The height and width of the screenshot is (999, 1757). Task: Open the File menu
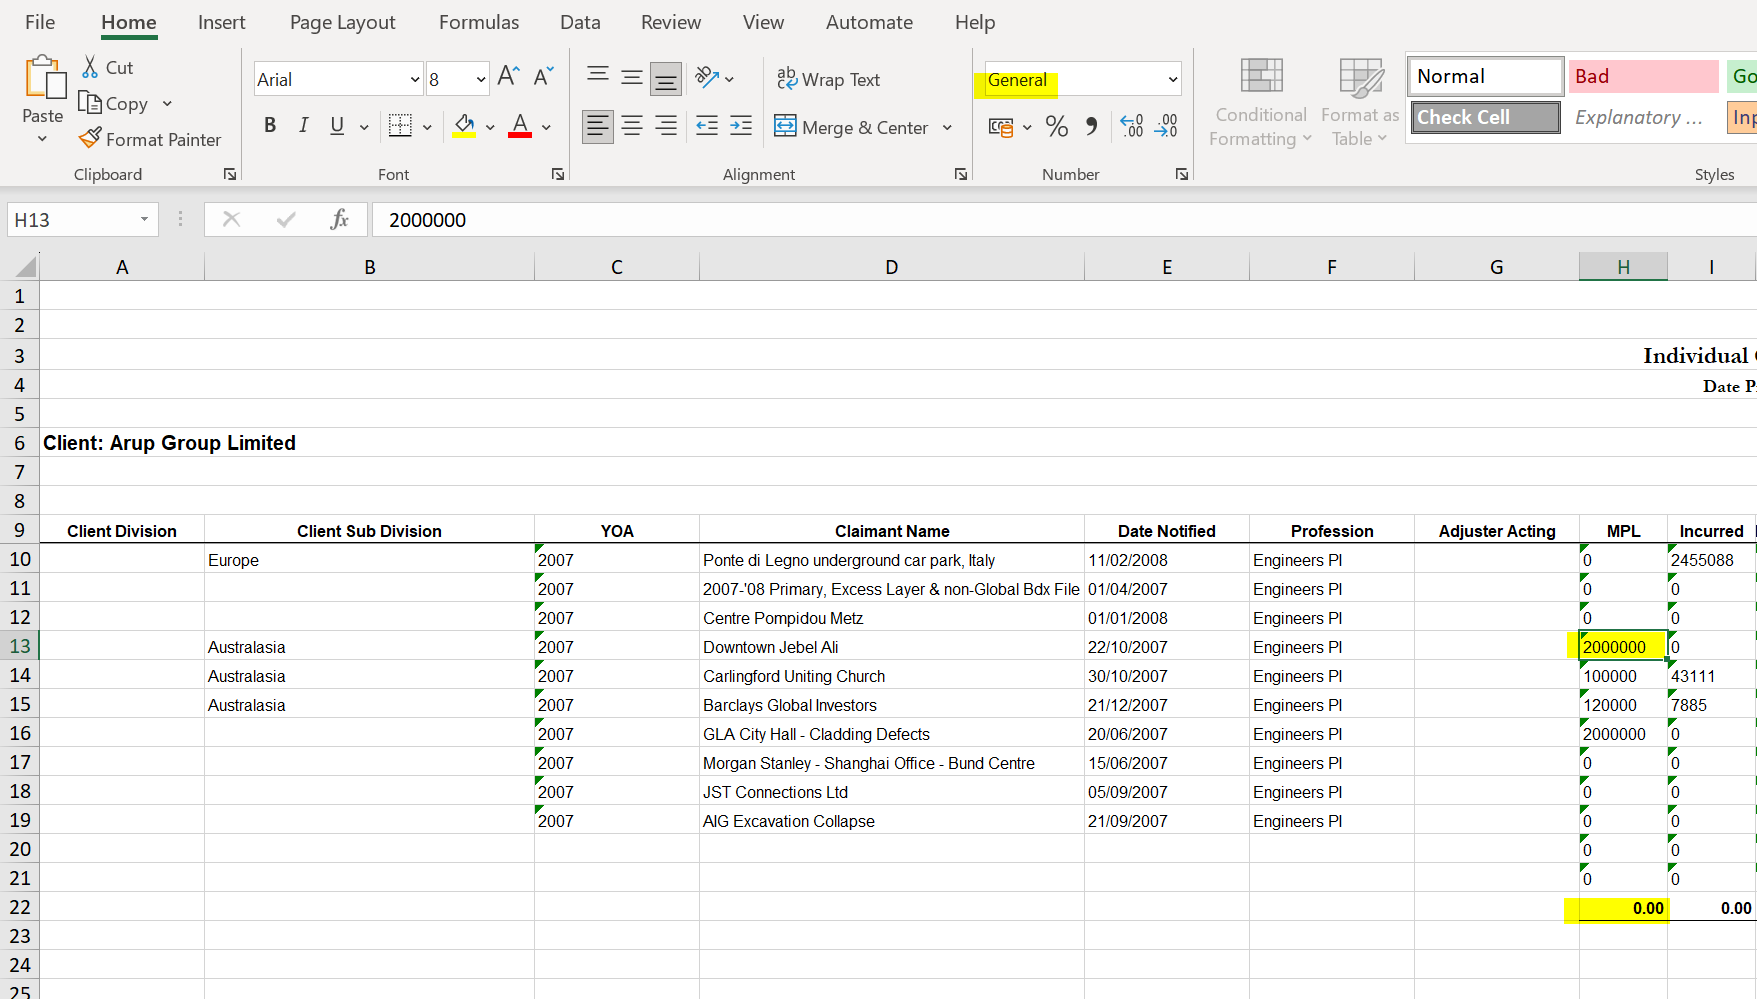tap(40, 22)
